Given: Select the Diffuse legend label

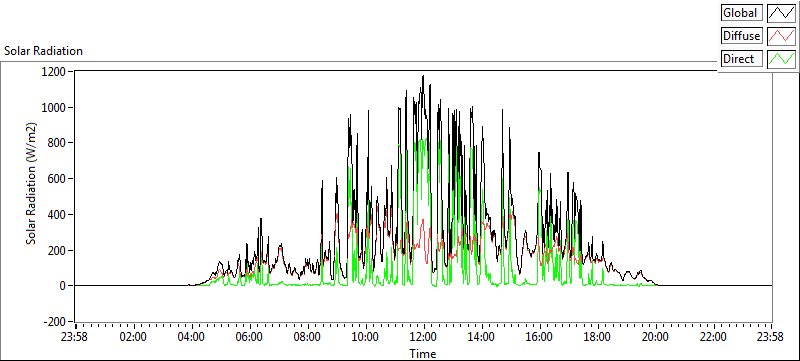Looking at the screenshot, I should pos(742,36).
